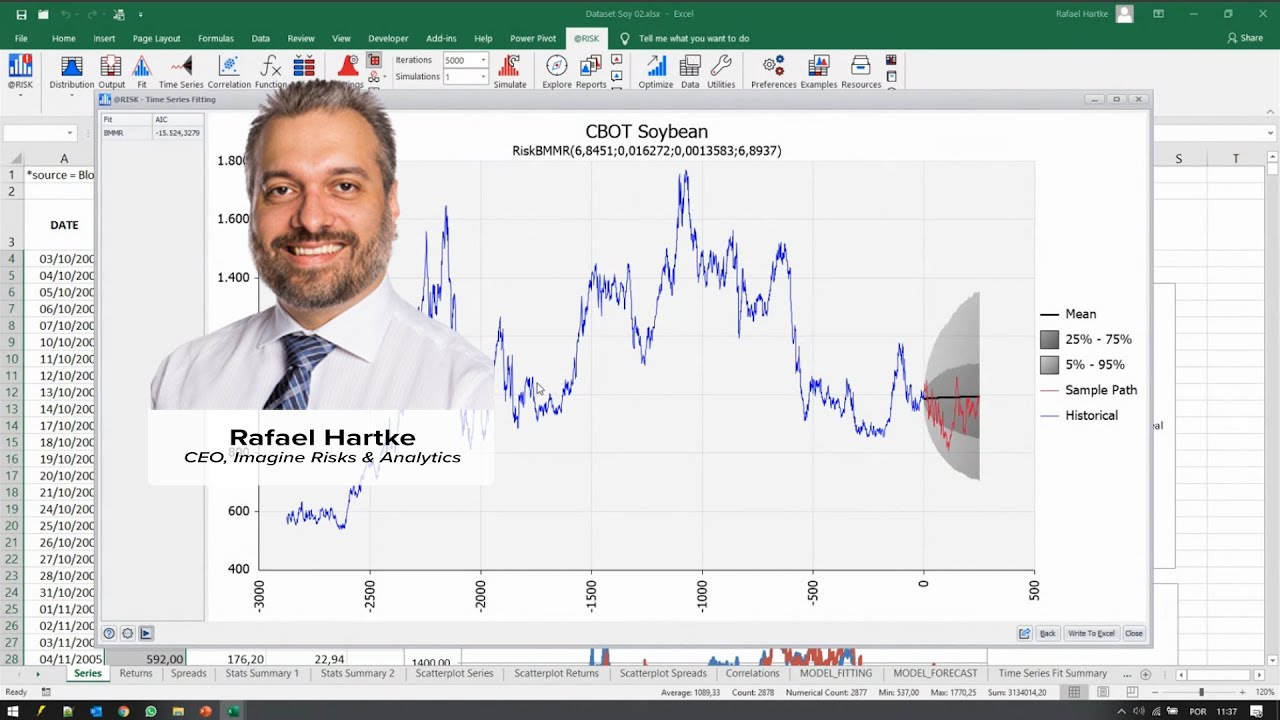The image size is (1280, 720).
Task: Click the Back button in fitting window
Action: [x=1047, y=633]
